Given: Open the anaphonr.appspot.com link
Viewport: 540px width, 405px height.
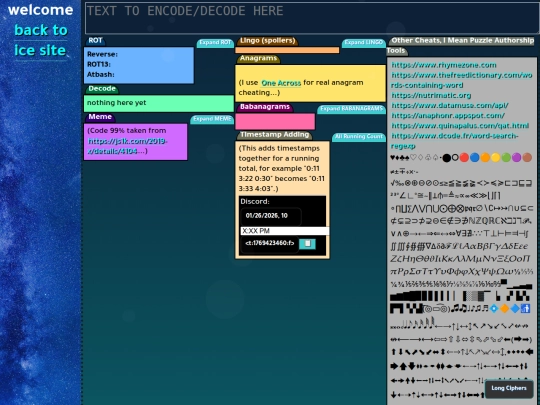Looking at the screenshot, I should (448, 116).
